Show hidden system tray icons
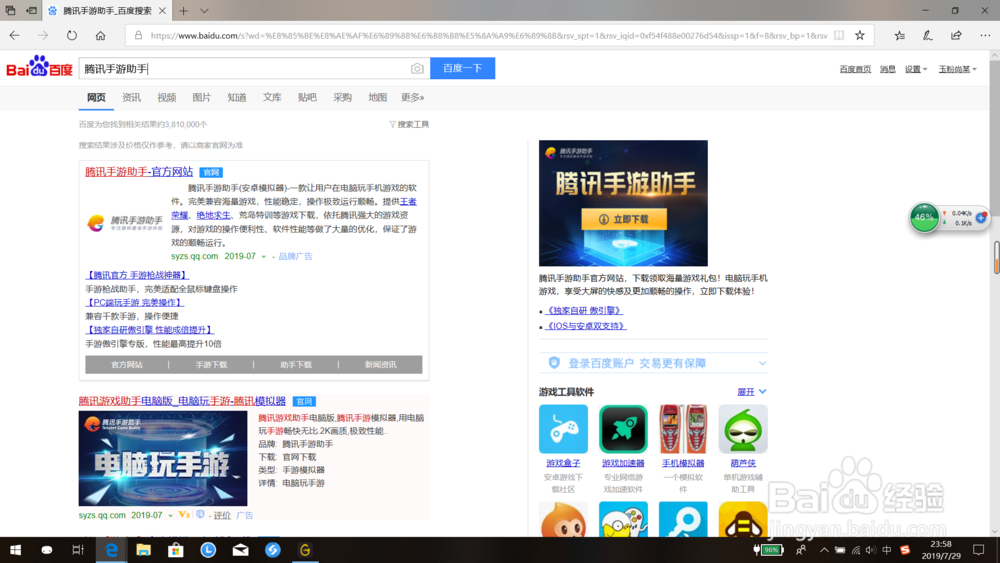This screenshot has width=1000, height=563. point(824,550)
